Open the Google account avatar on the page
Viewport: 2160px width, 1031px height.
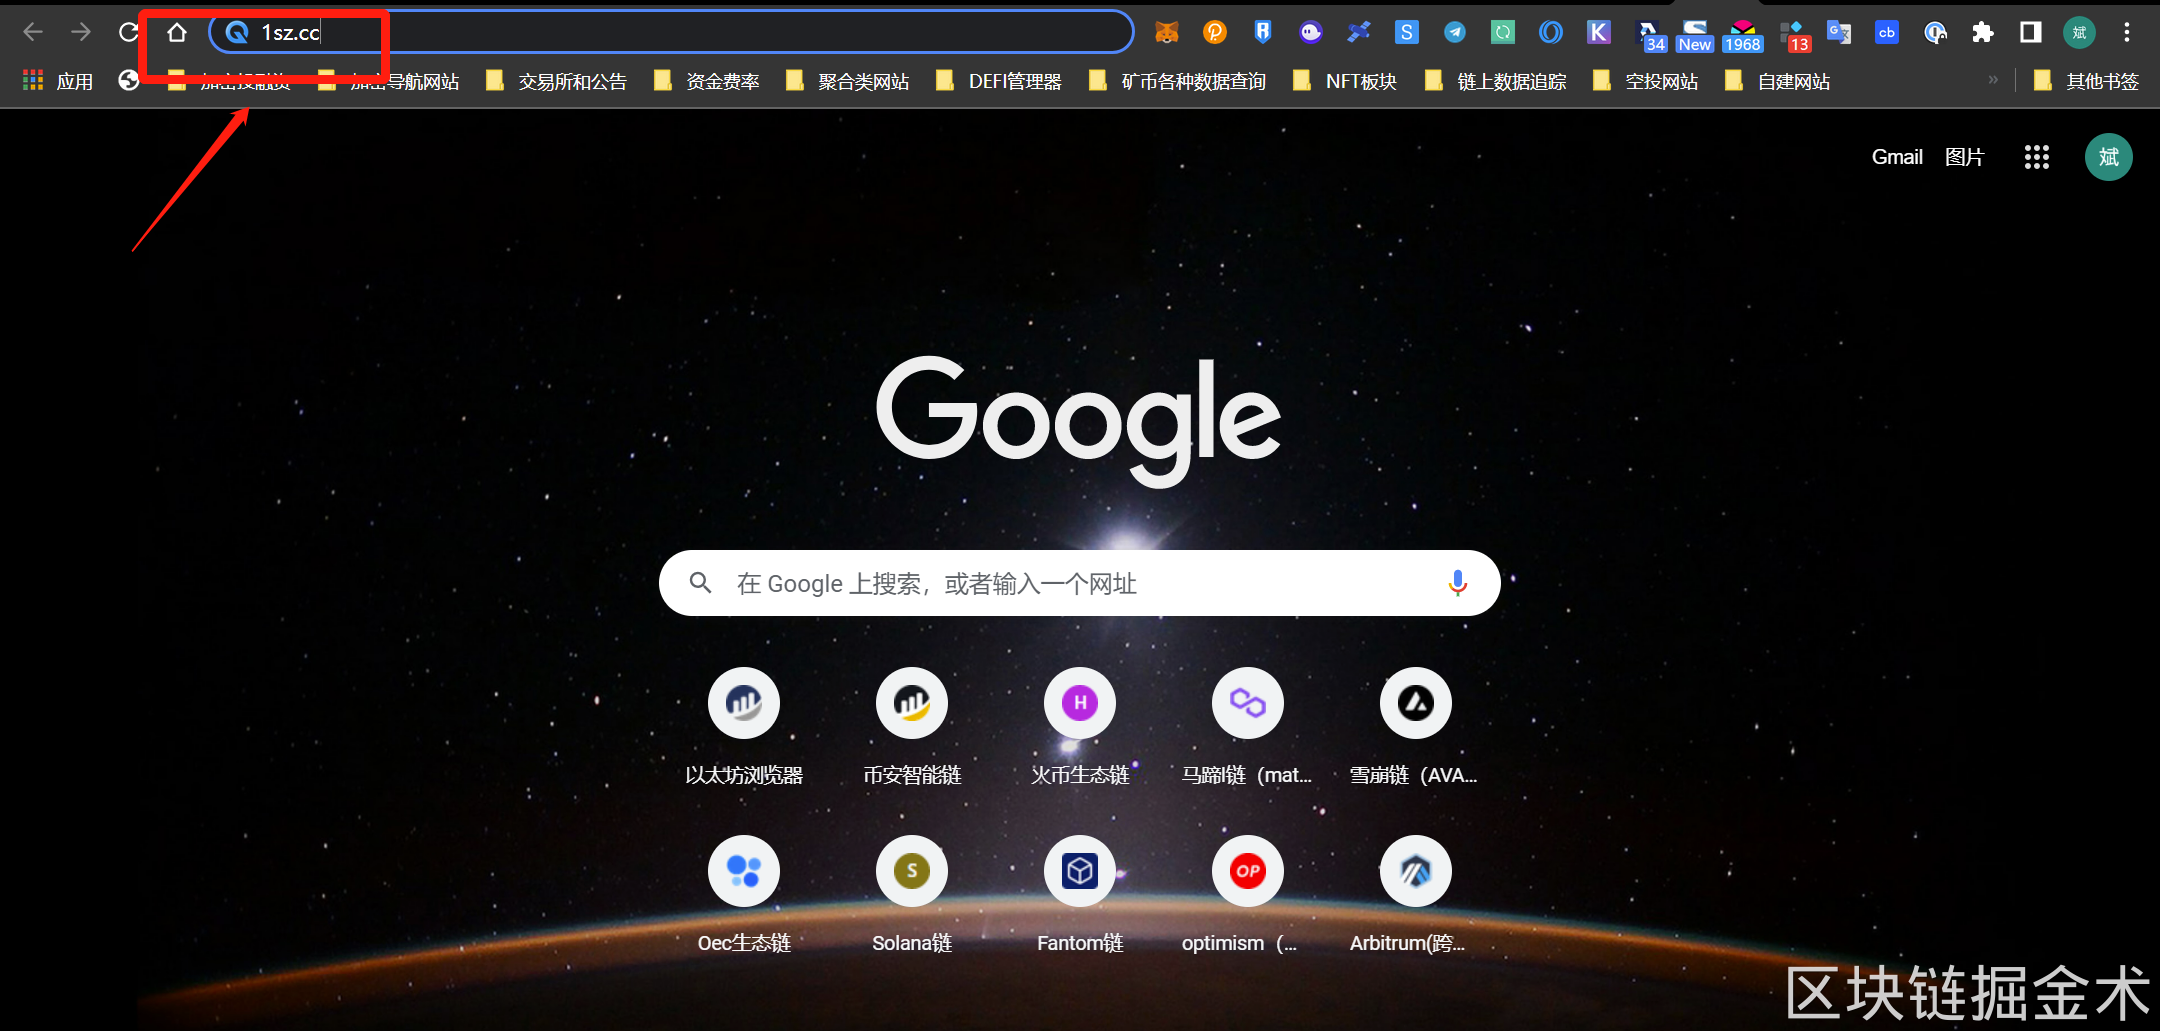[2109, 157]
